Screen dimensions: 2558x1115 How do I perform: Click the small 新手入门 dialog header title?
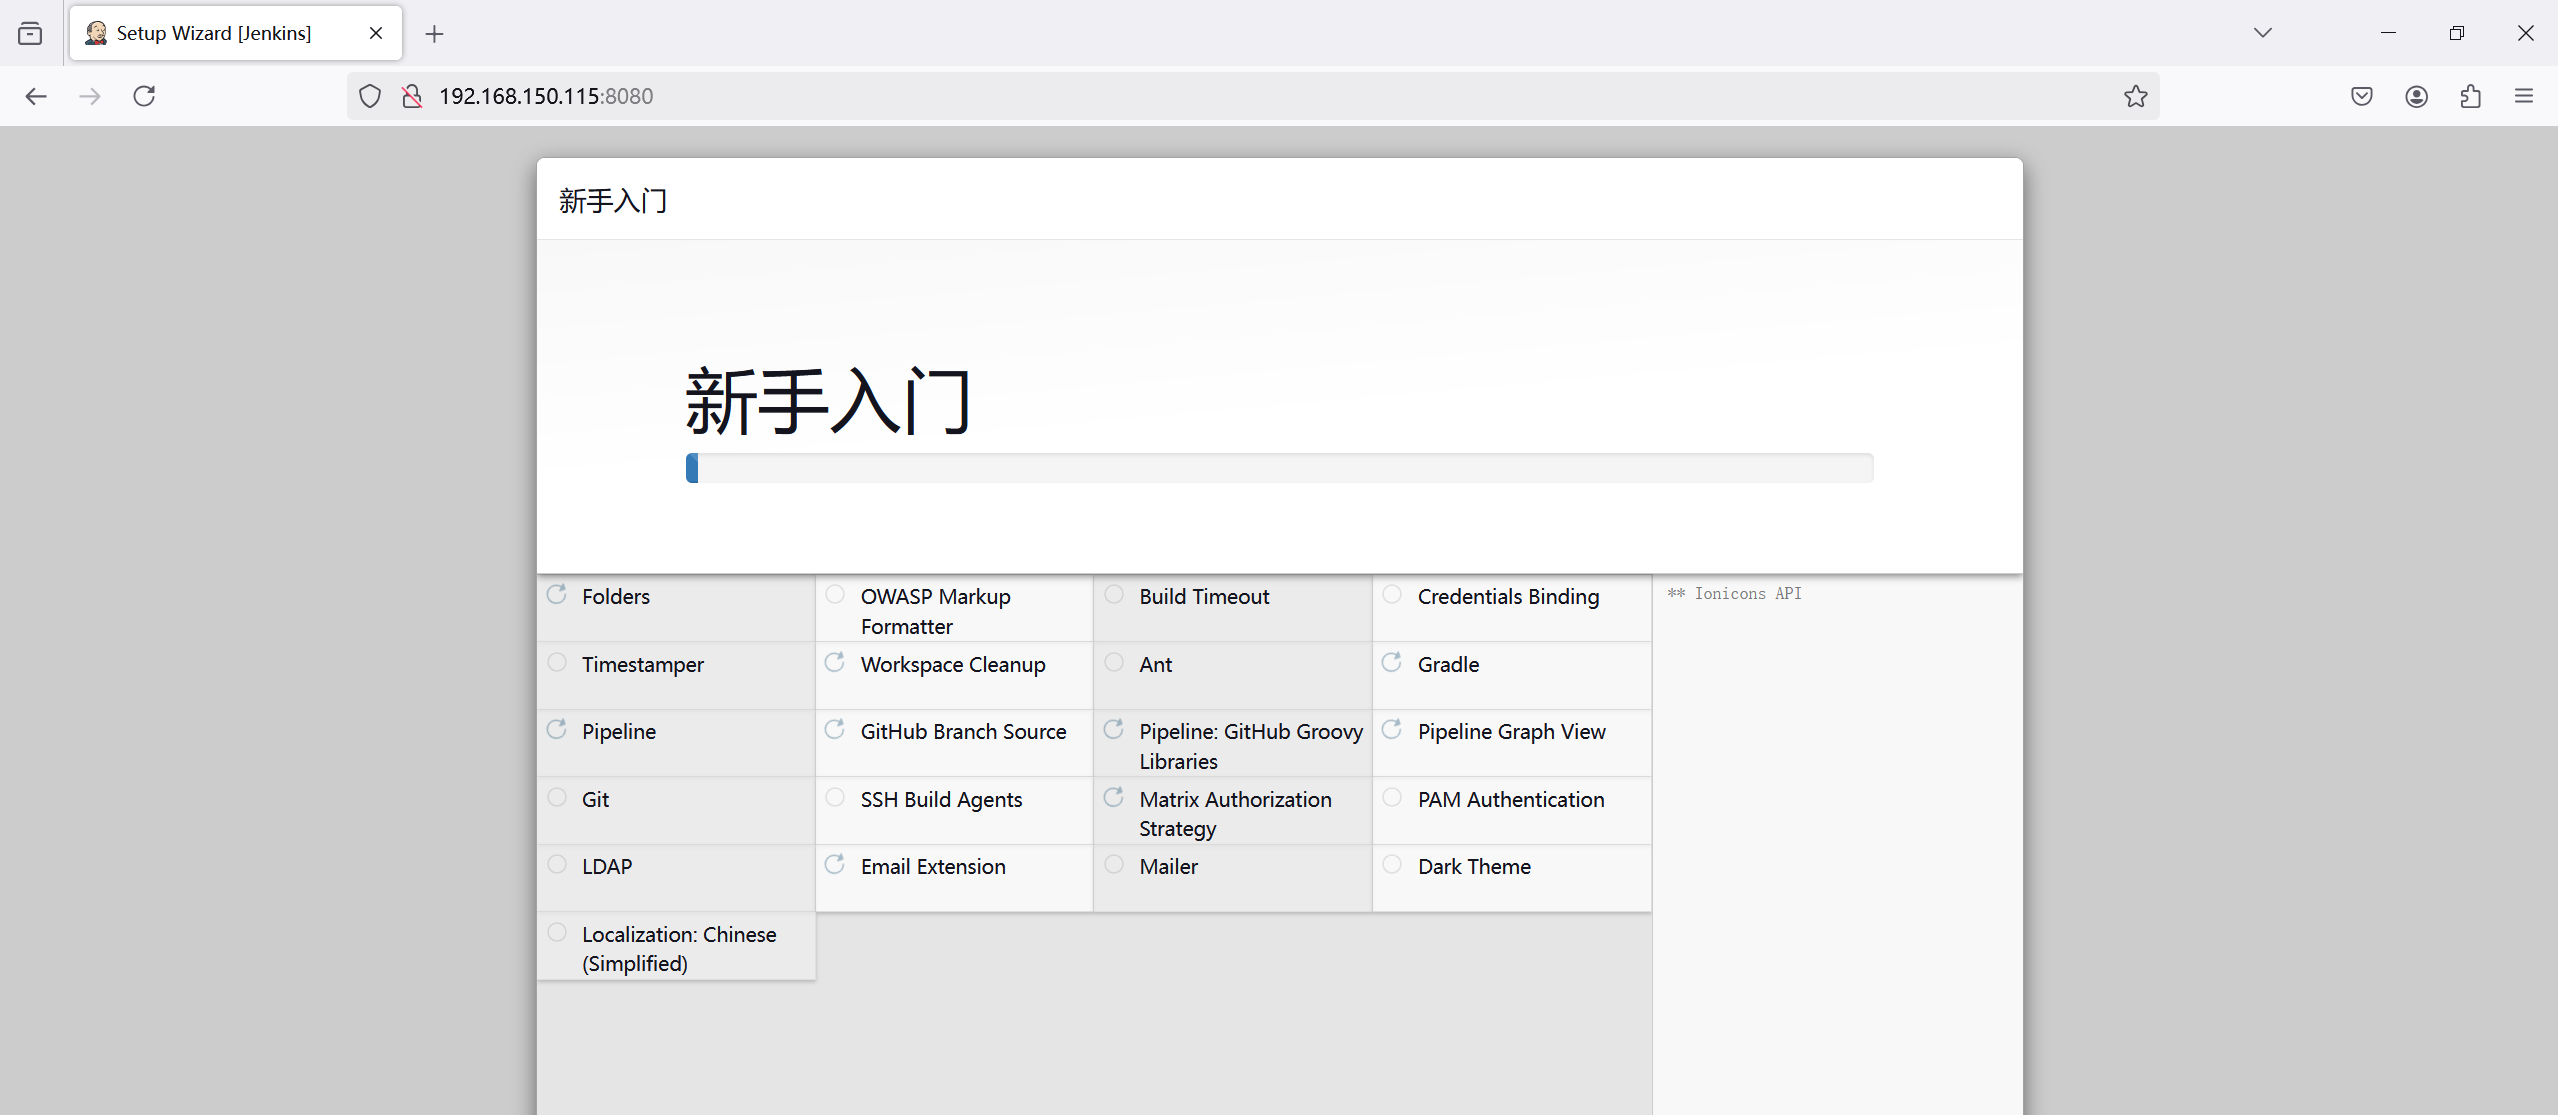[x=613, y=201]
